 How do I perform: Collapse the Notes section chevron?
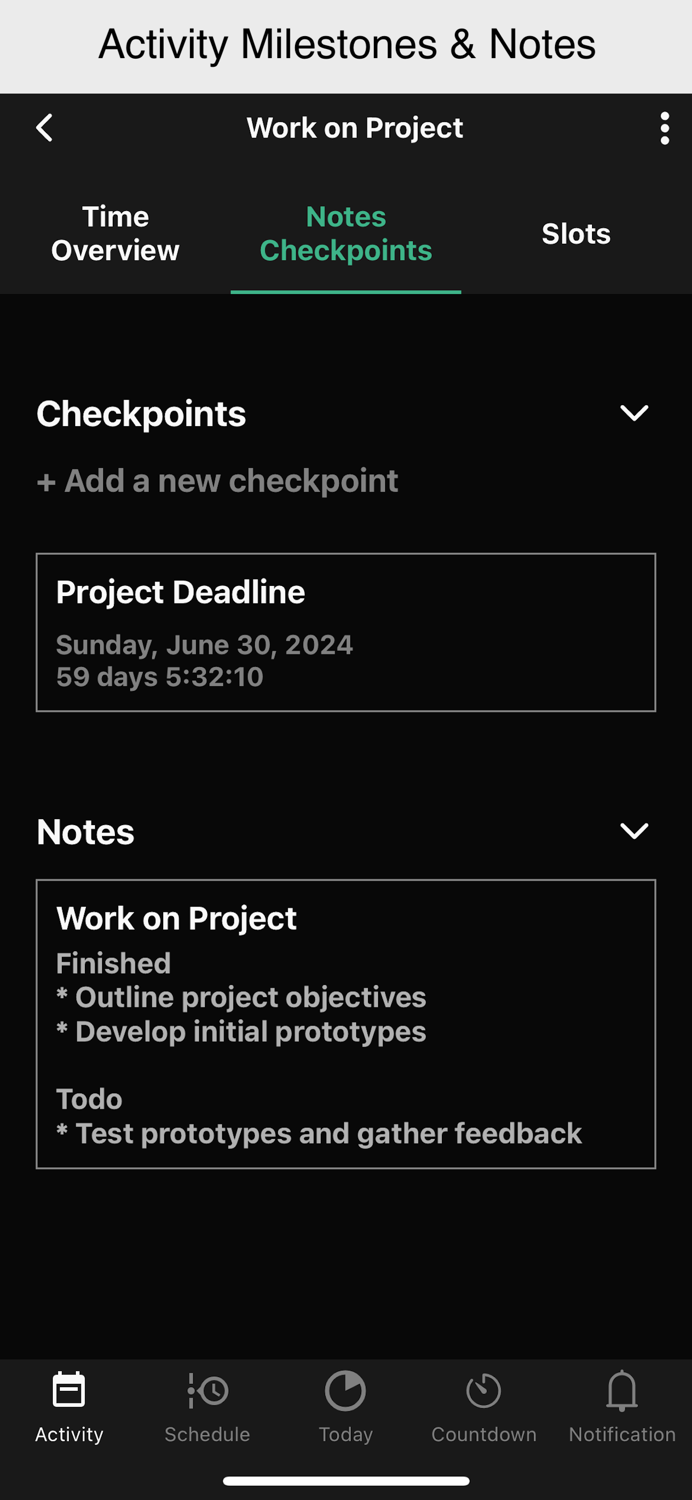[x=633, y=831]
